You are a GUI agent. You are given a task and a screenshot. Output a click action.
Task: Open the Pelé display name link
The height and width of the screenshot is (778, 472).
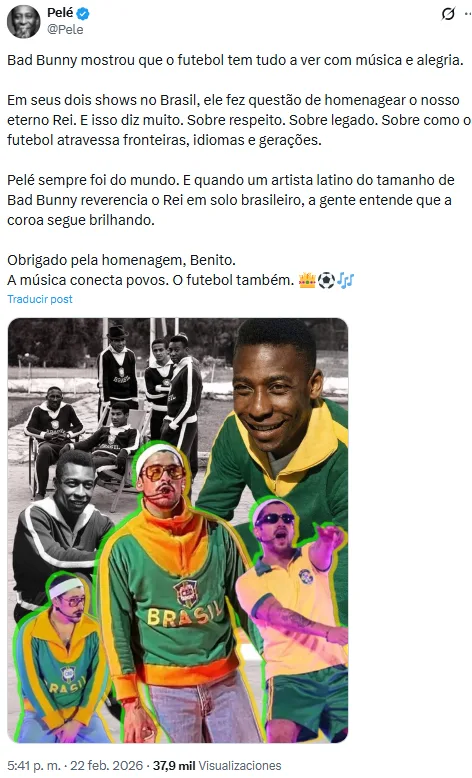[x=60, y=13]
